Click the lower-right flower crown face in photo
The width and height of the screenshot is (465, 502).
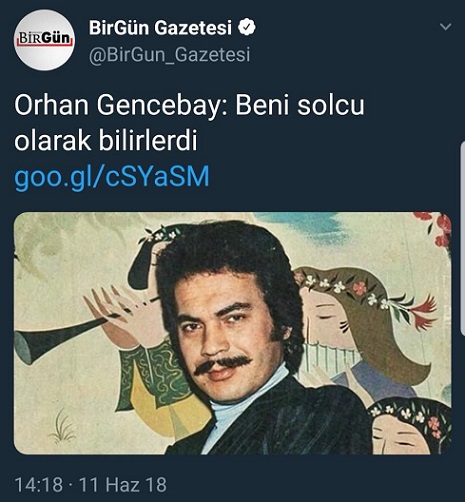pos(408,427)
